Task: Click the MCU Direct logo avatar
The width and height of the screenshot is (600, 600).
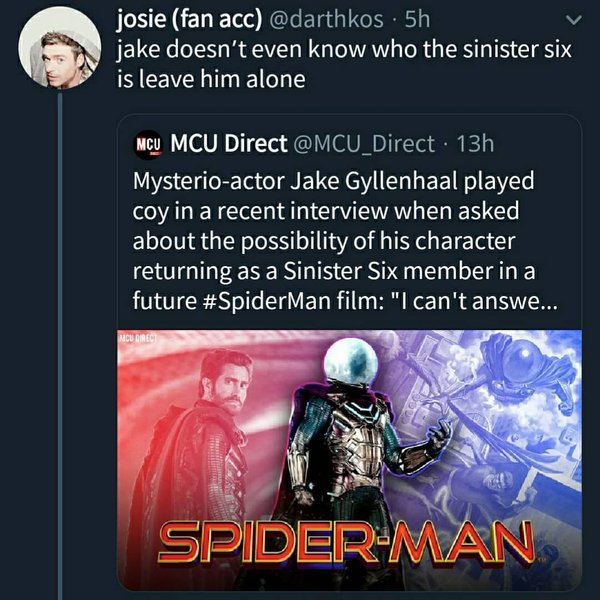Action: [149, 143]
